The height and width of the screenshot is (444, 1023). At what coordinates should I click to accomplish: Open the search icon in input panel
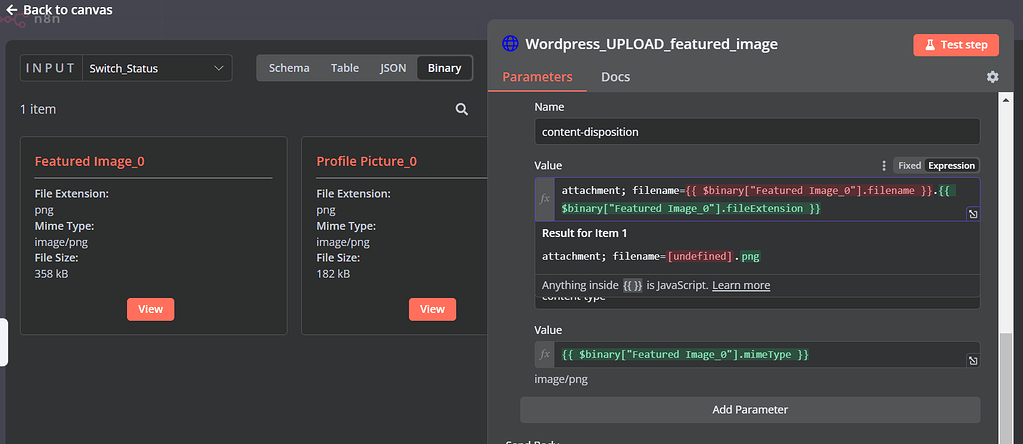(462, 110)
